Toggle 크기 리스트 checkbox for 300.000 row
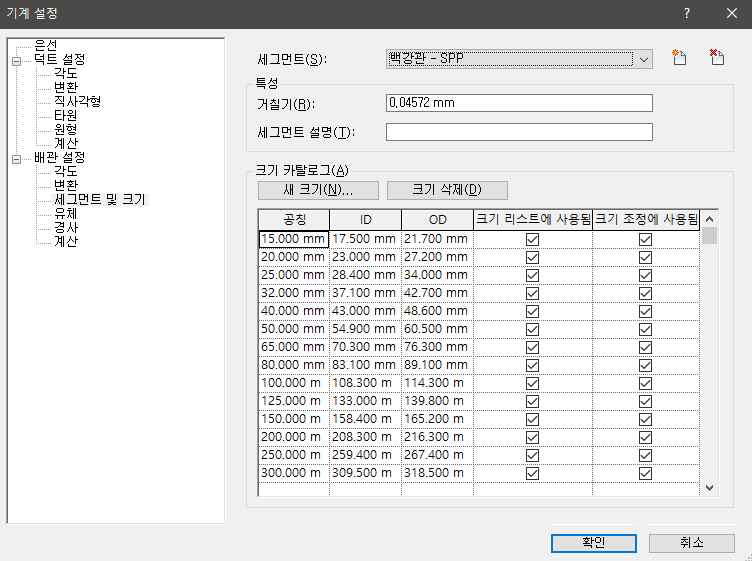 tap(532, 473)
